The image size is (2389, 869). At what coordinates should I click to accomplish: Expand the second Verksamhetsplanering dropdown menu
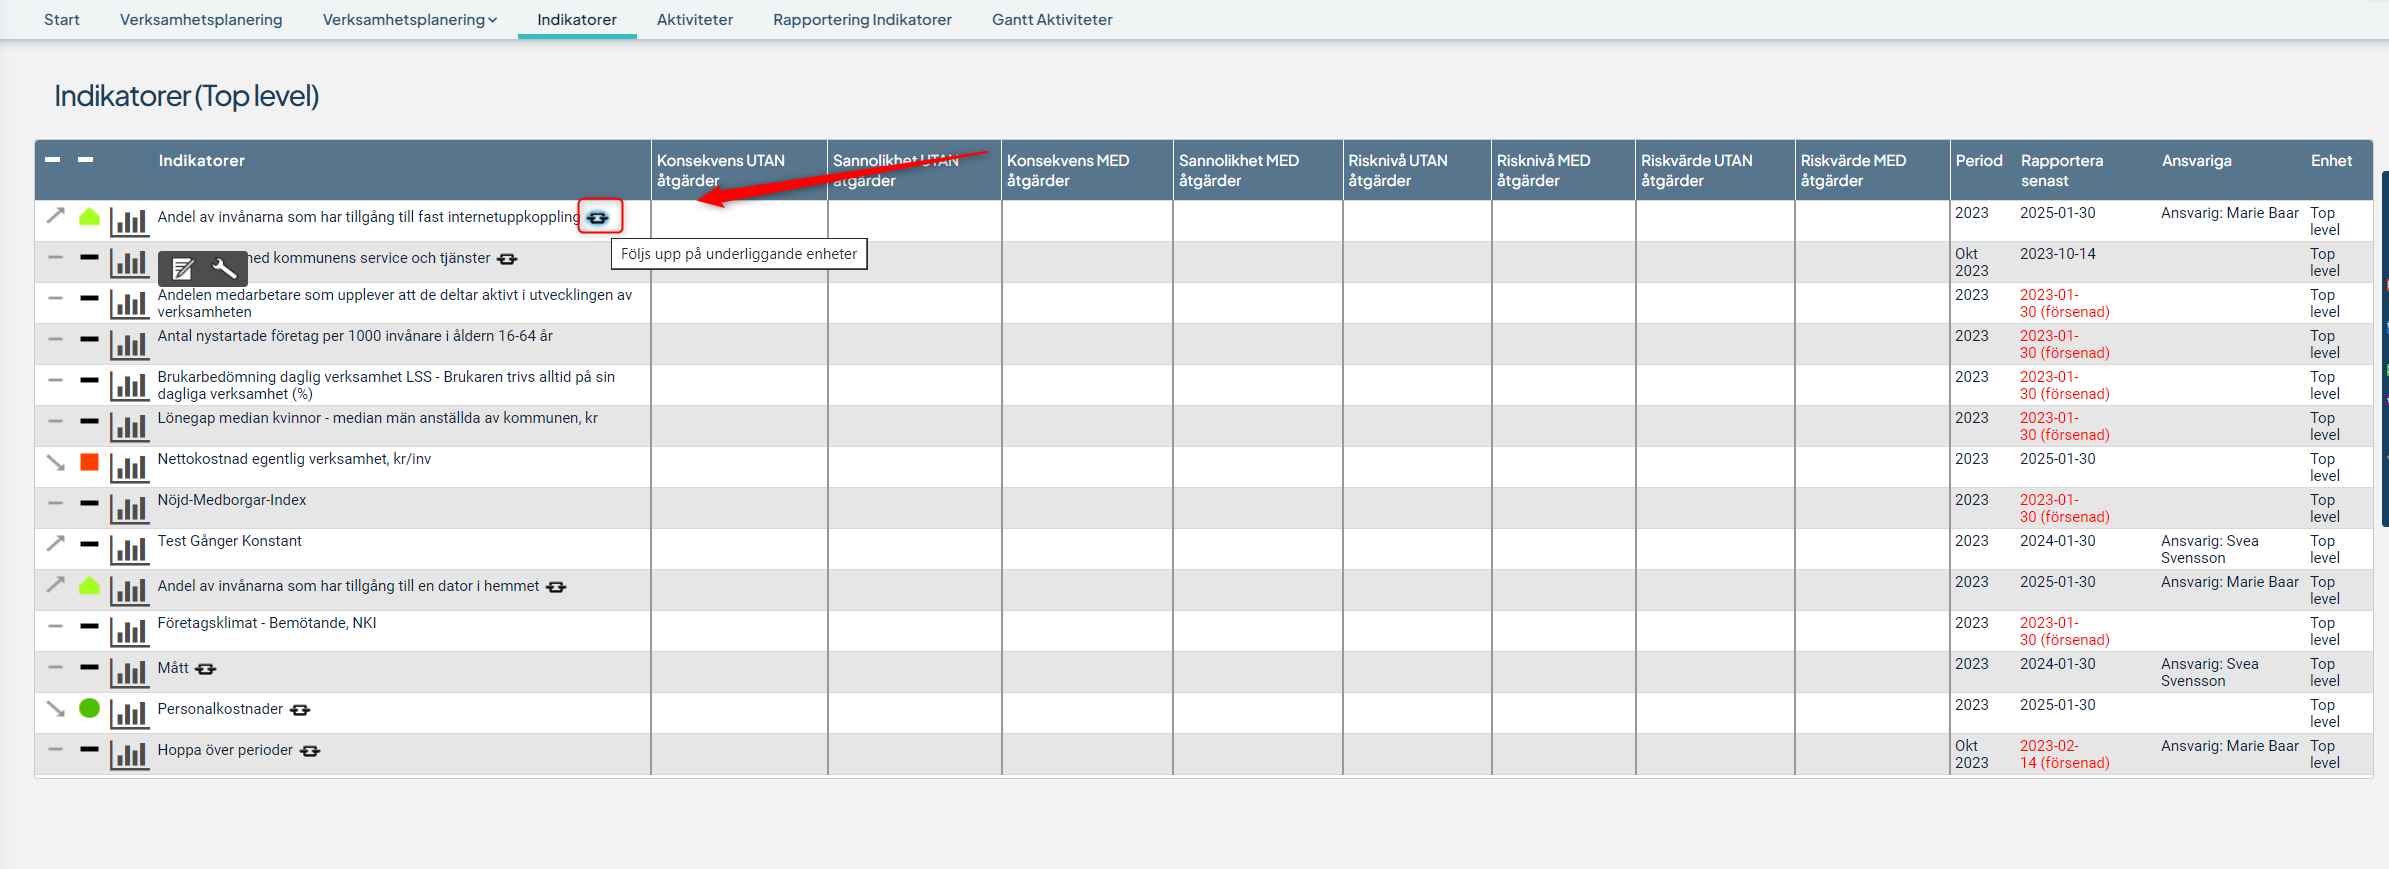(x=409, y=20)
